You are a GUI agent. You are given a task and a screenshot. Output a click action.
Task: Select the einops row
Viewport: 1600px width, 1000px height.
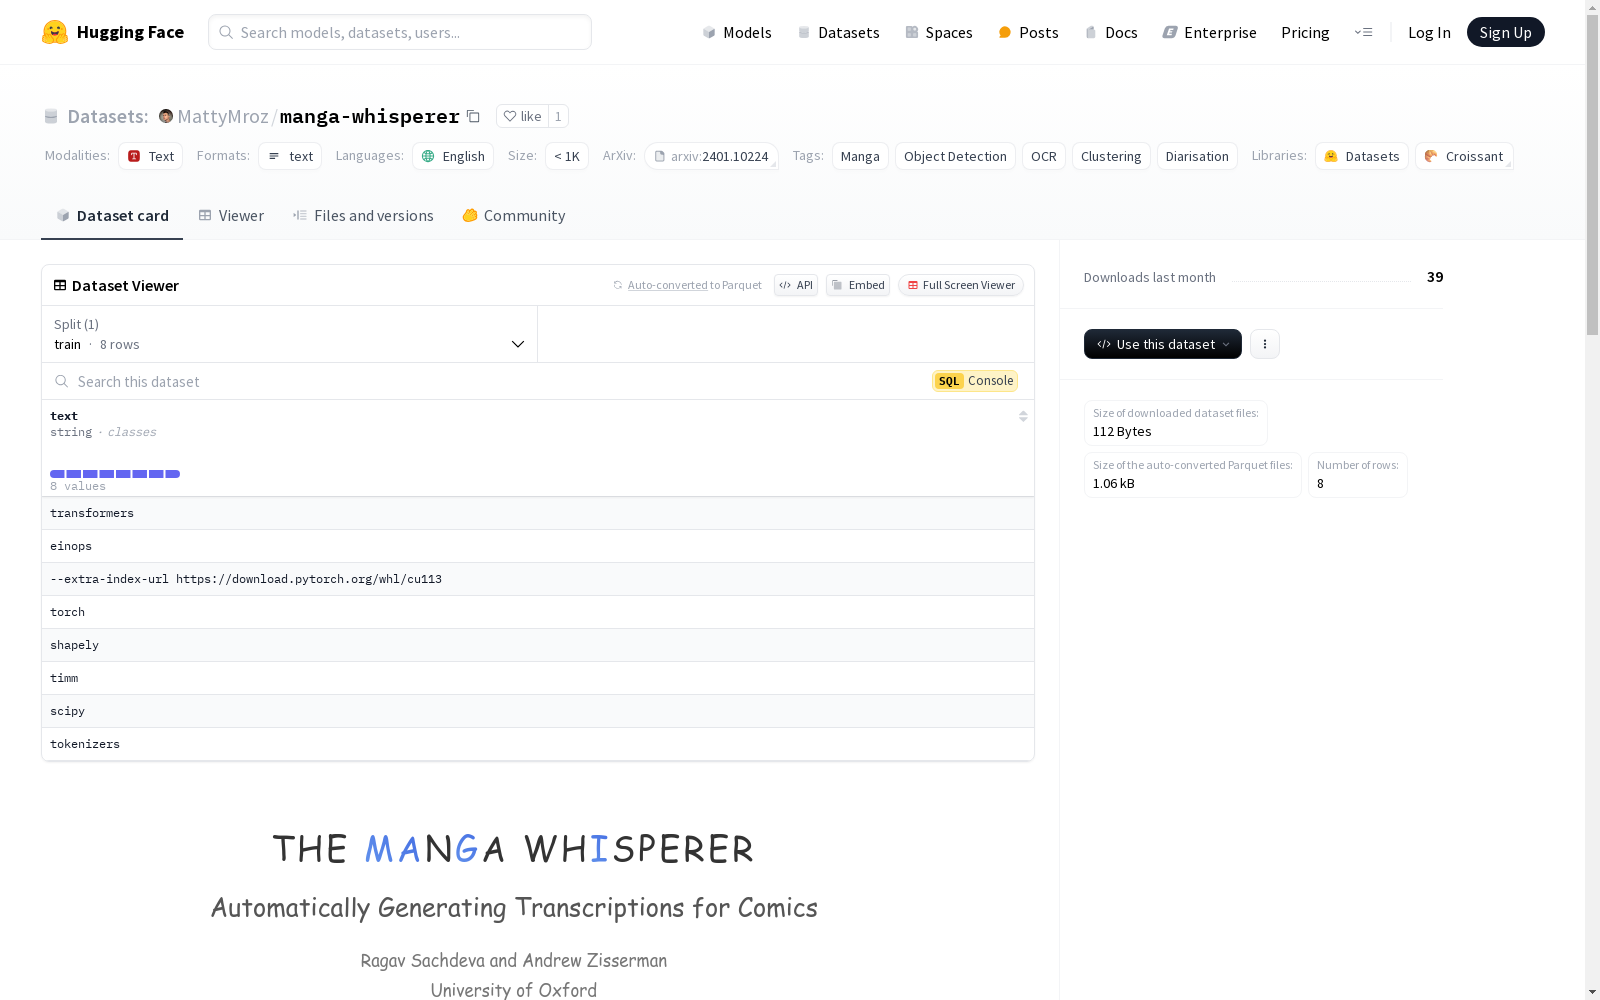tap(538, 546)
